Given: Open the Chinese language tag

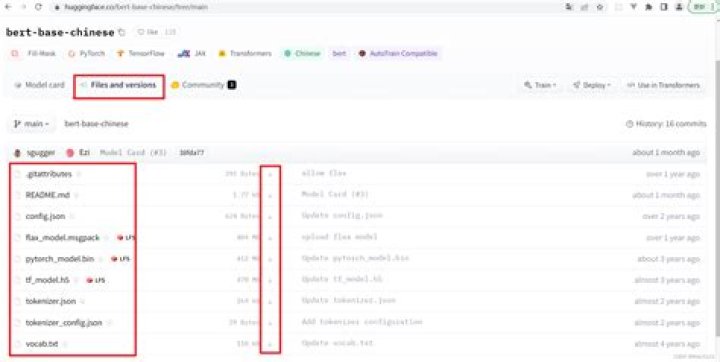Looking at the screenshot, I should [x=302, y=53].
